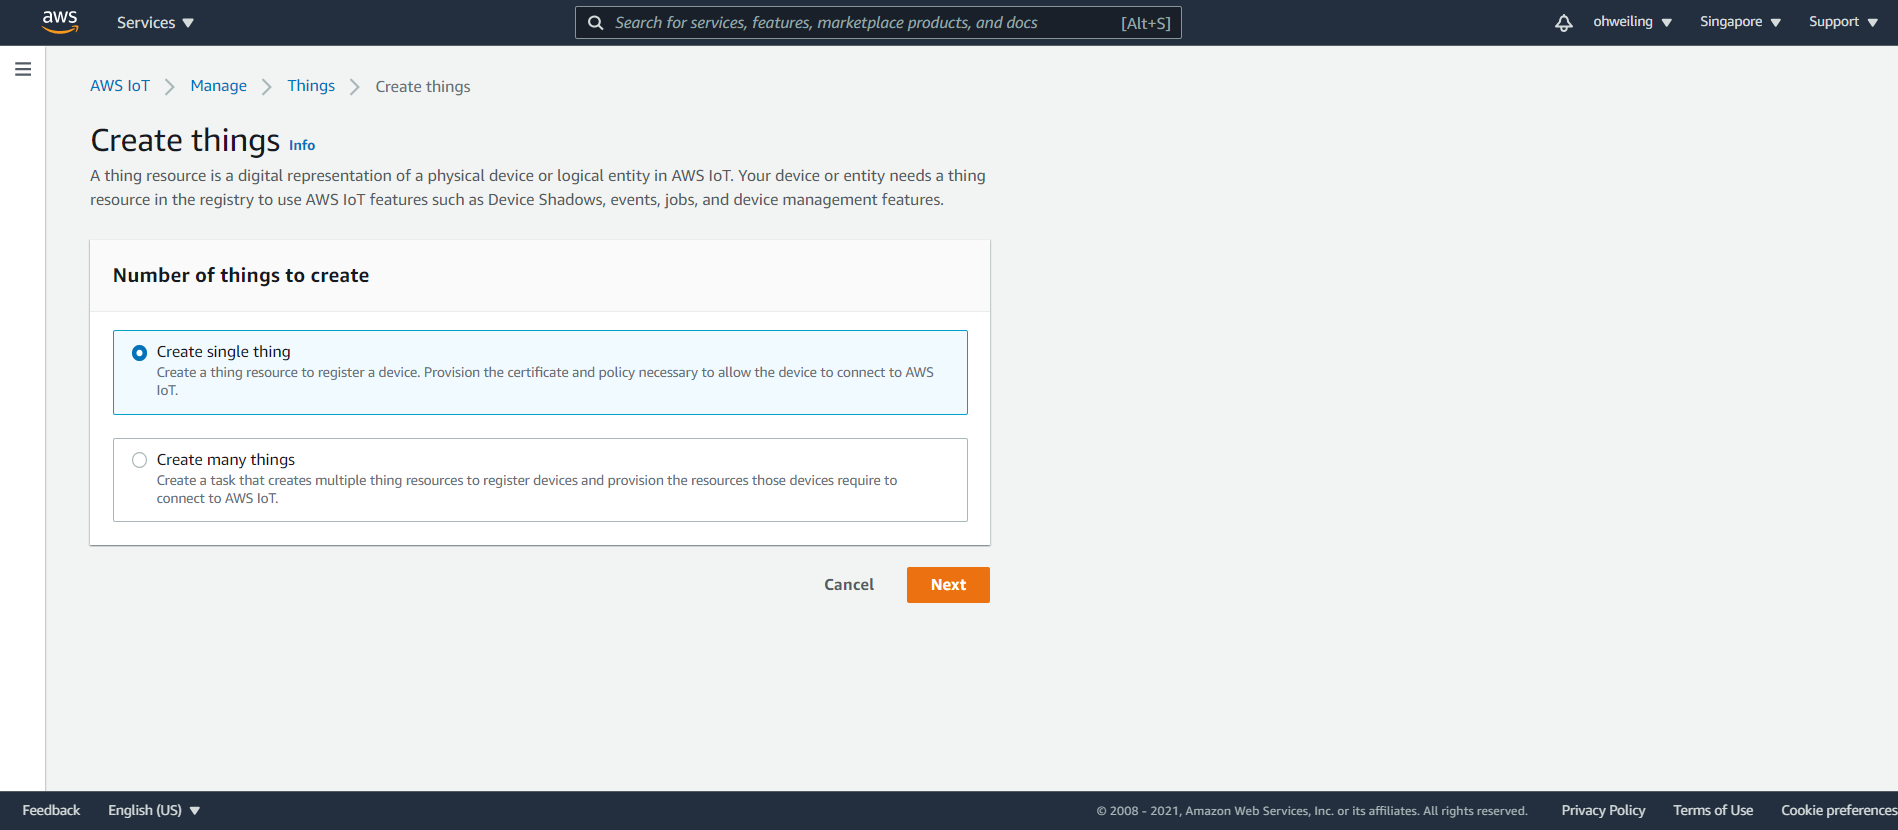1898x830 pixels.
Task: Click the search magnifier icon
Action: (596, 22)
